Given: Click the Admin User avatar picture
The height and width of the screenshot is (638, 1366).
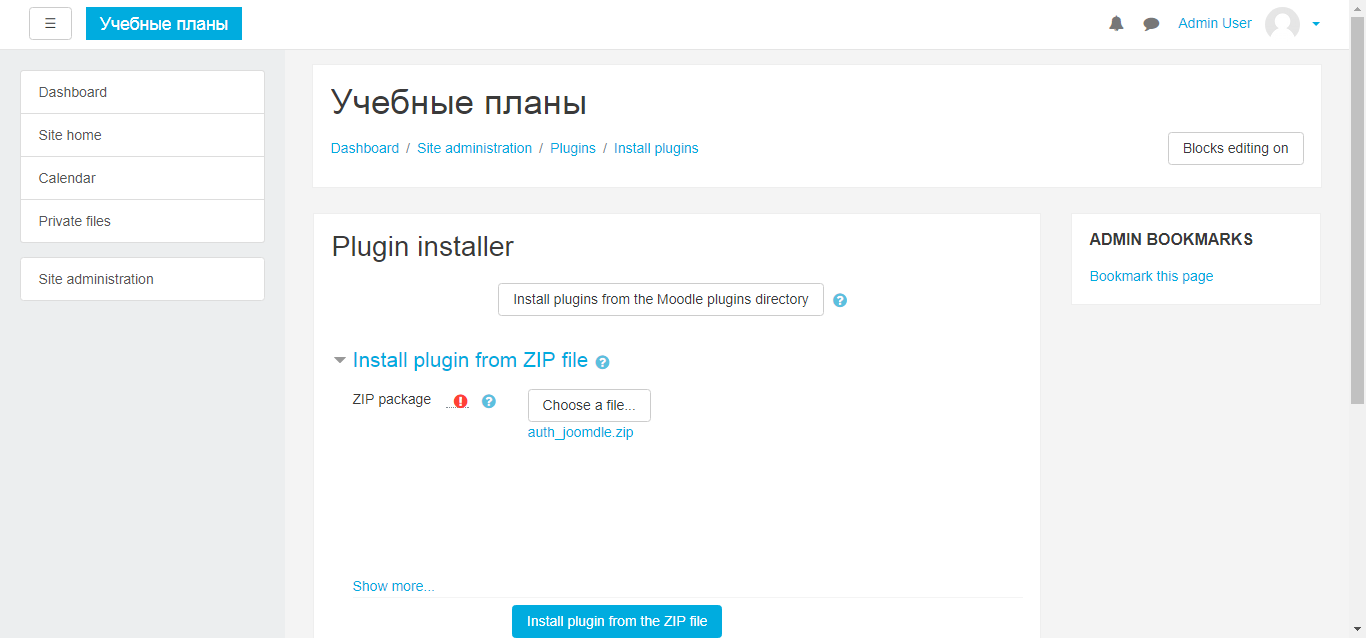Looking at the screenshot, I should [1282, 24].
